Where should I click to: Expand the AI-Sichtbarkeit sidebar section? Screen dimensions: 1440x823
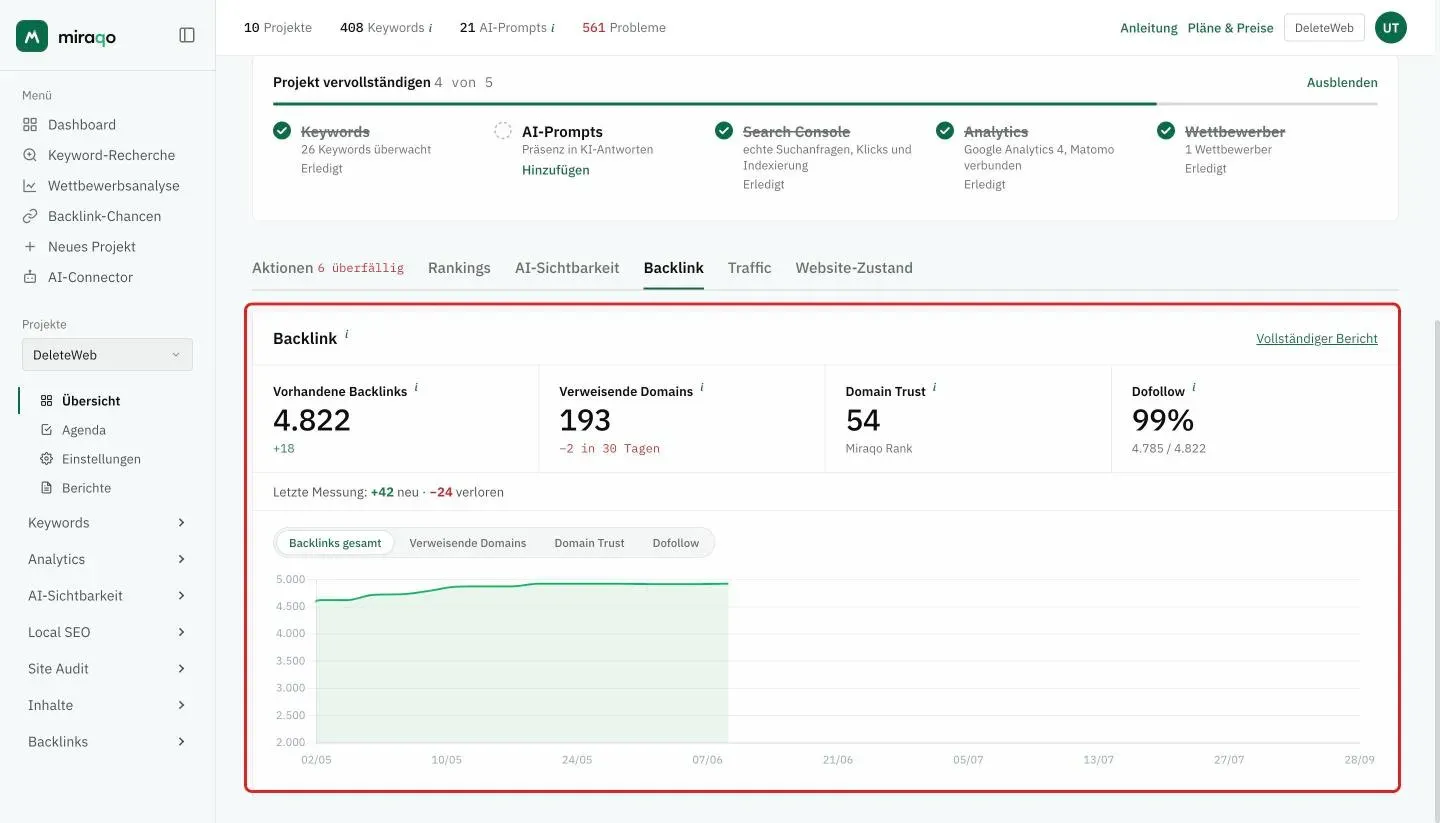107,596
